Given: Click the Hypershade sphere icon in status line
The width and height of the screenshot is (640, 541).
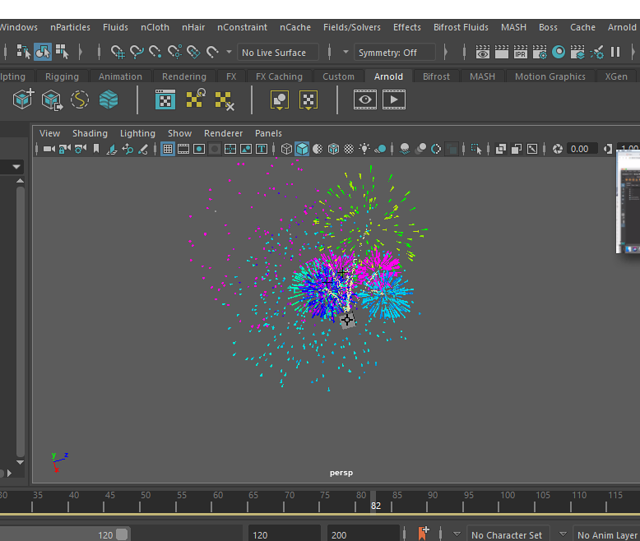Looking at the screenshot, I should (558, 52).
